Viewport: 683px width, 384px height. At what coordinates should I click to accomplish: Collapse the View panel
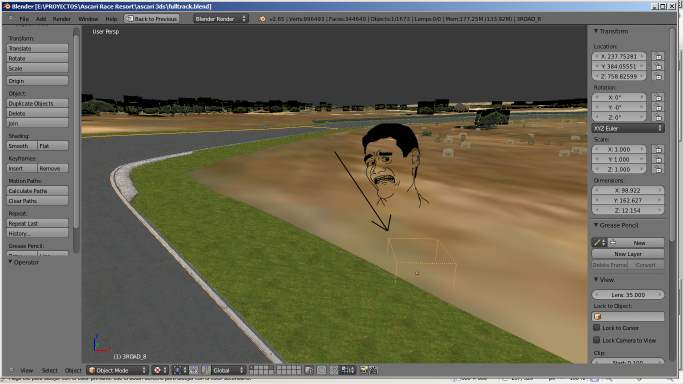click(595, 280)
